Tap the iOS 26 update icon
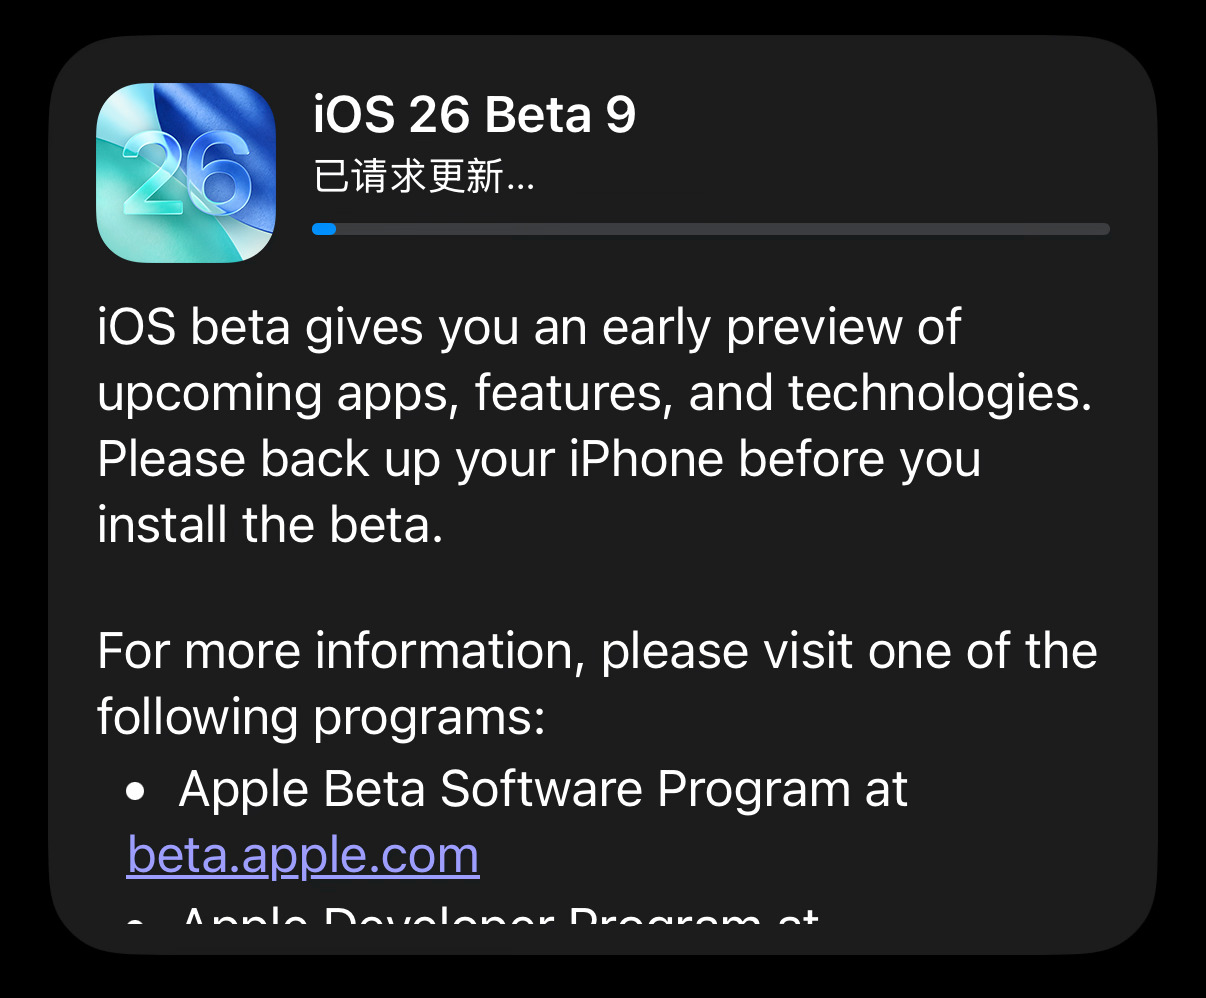The image size is (1206, 998). 186,173
